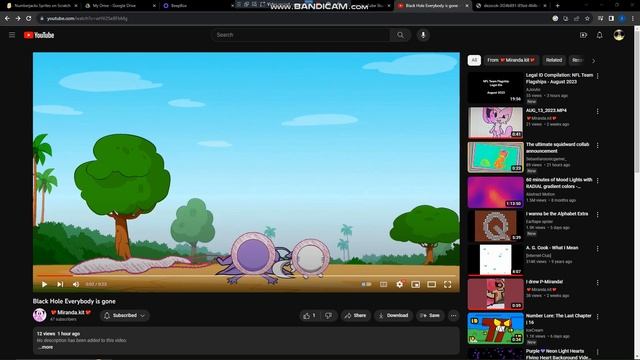Click the search magnifier button
The image size is (640, 360).
pyautogui.click(x=400, y=35)
